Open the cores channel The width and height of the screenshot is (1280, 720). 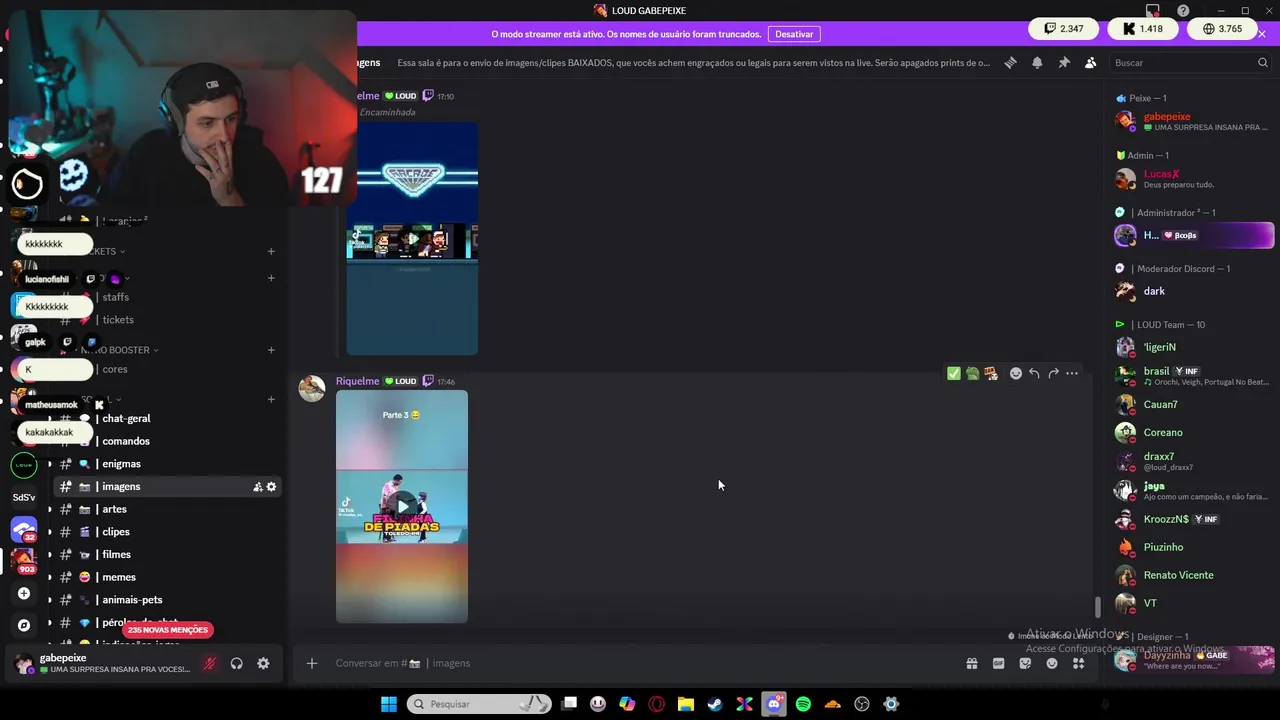[165, 369]
